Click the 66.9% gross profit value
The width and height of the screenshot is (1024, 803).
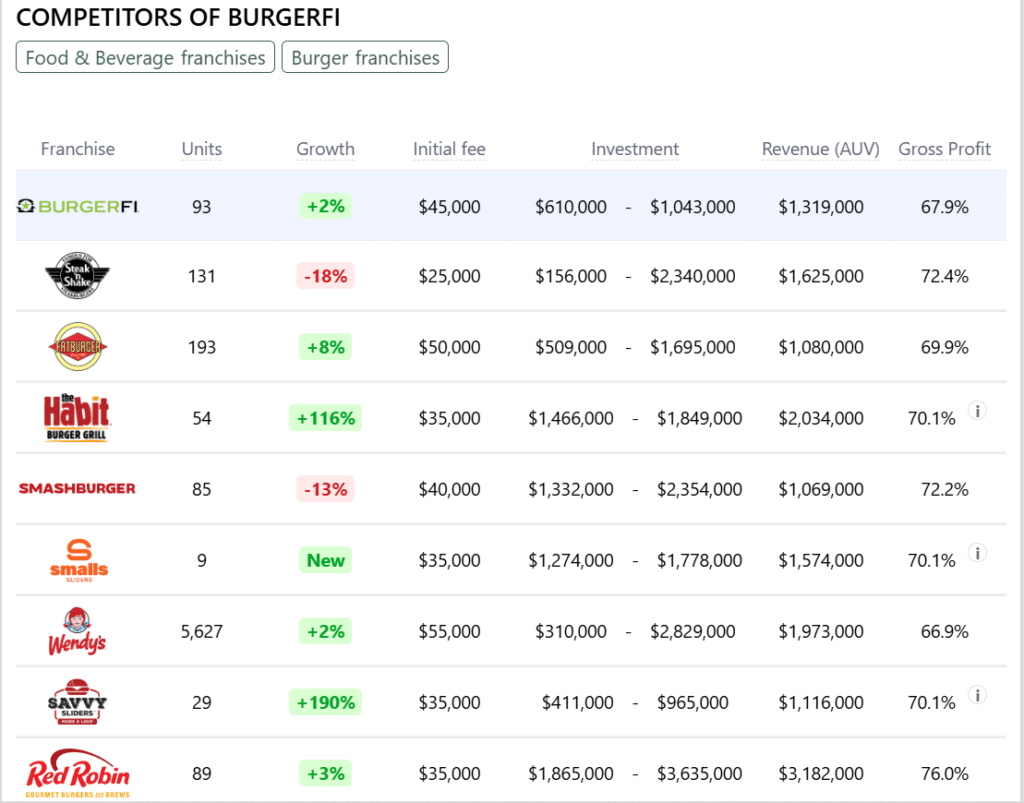pyautogui.click(x=944, y=631)
